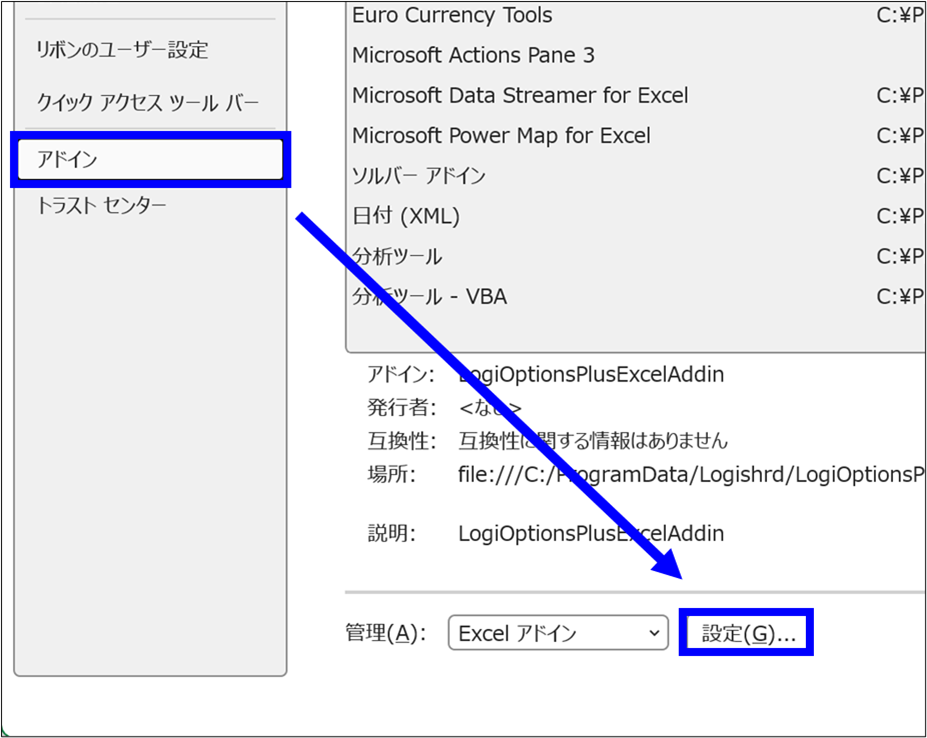Select the 日付 (XML) list entry
Image resolution: width=927 pixels, height=738 pixels.
406,216
